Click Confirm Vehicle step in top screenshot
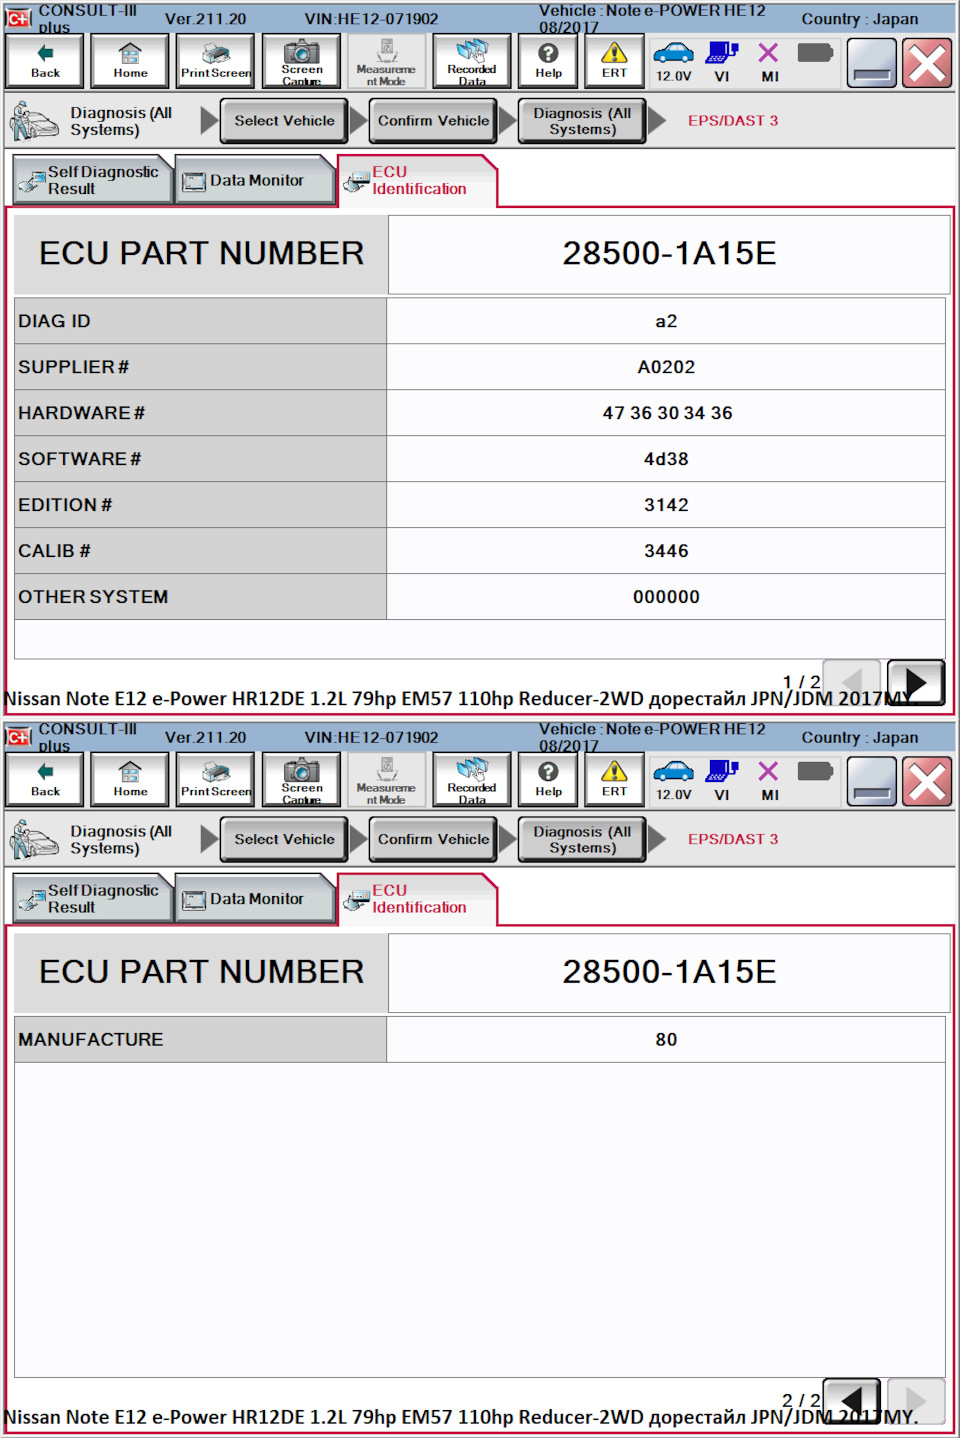 (433, 121)
